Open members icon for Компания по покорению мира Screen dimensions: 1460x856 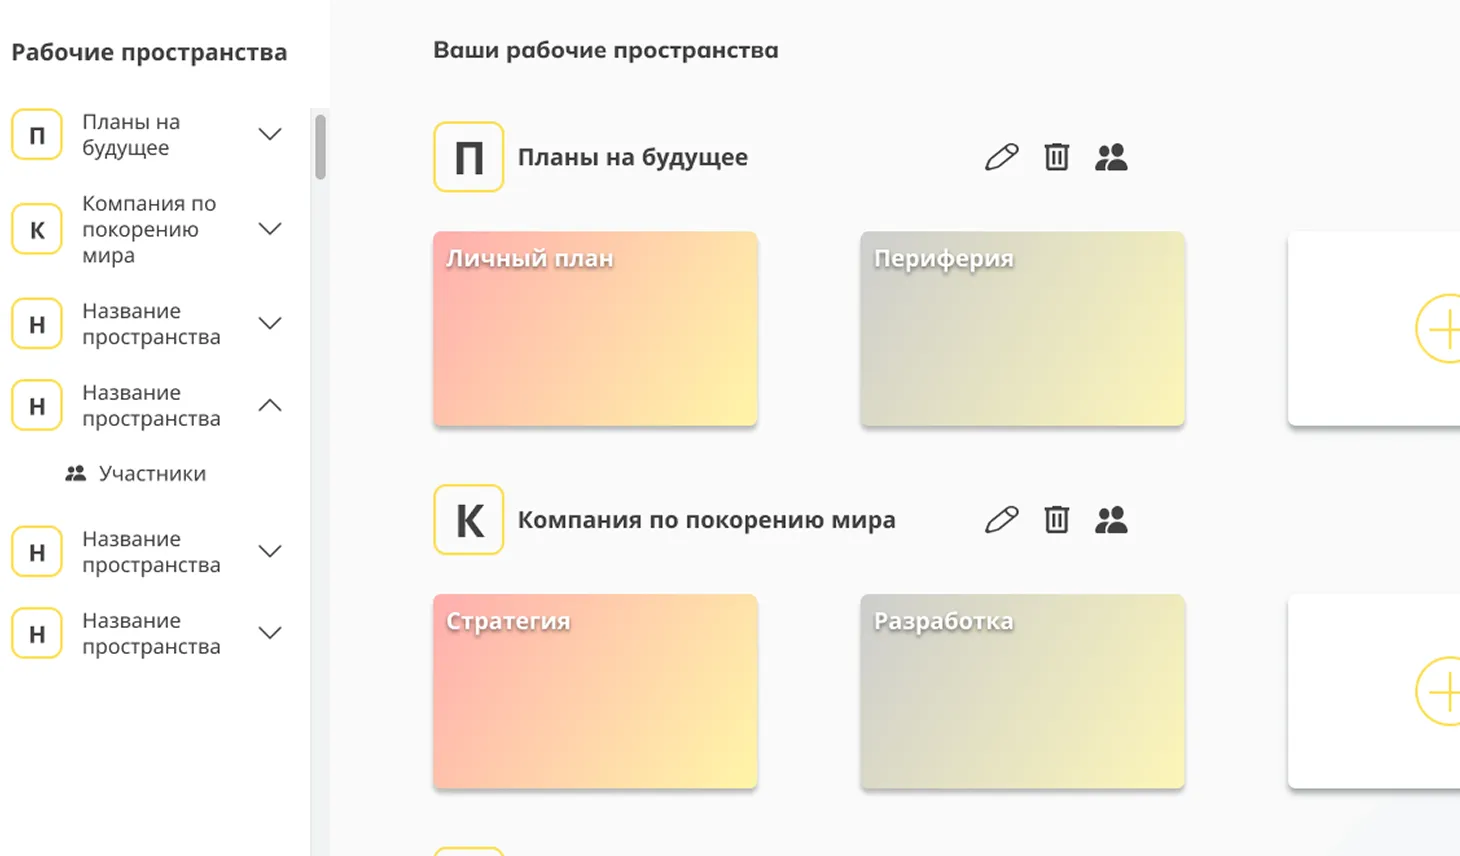pos(1111,520)
